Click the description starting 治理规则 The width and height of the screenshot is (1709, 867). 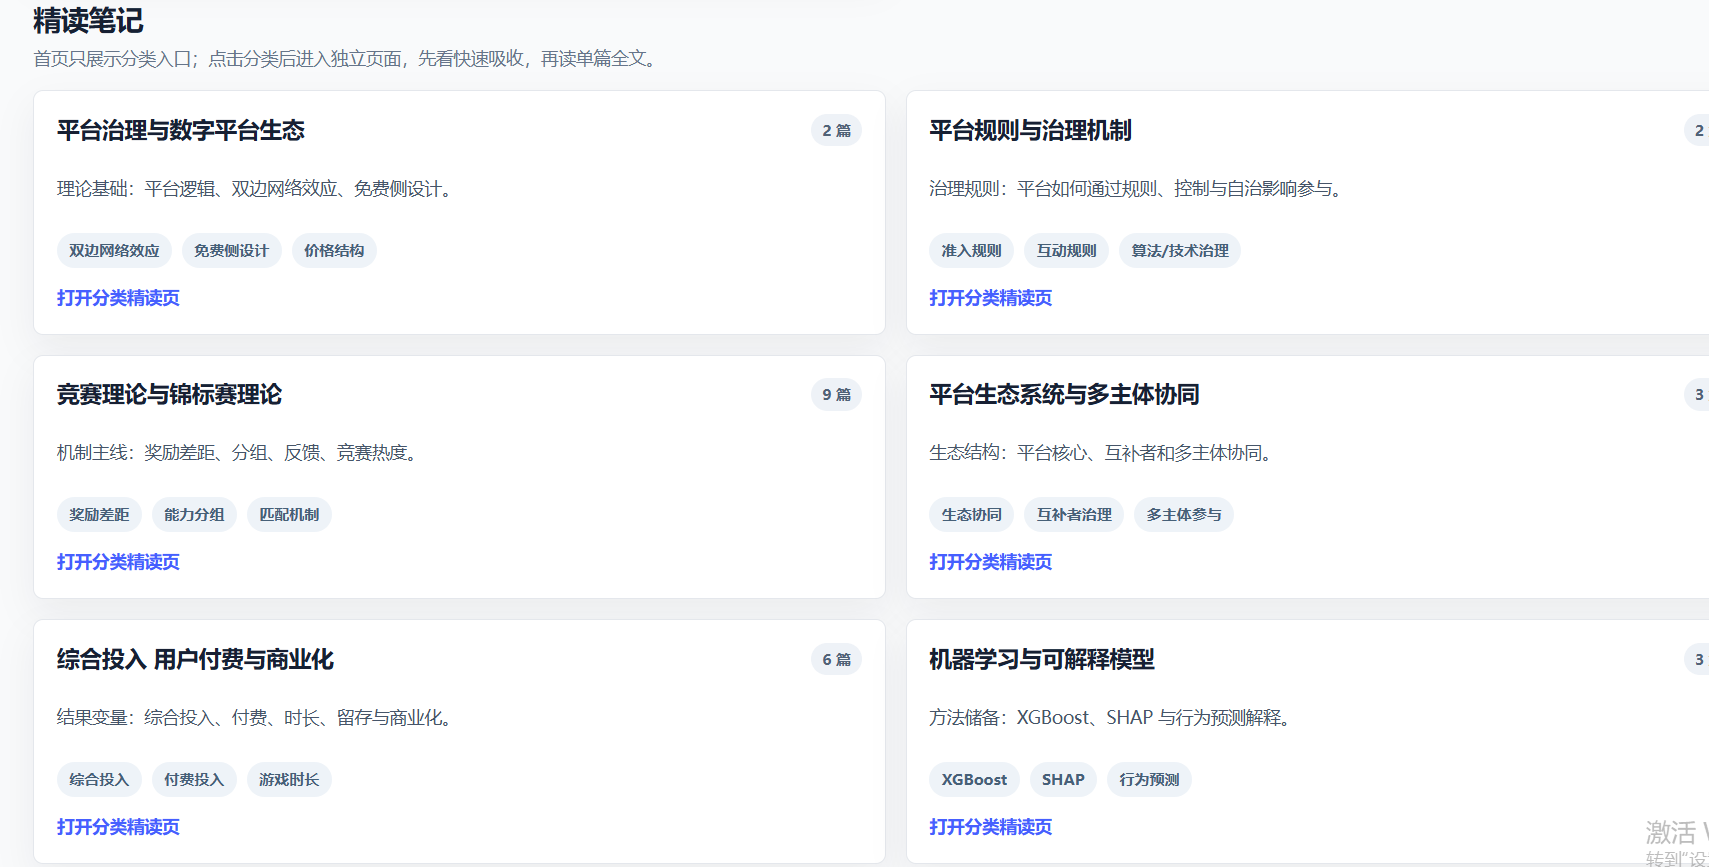(x=1139, y=188)
